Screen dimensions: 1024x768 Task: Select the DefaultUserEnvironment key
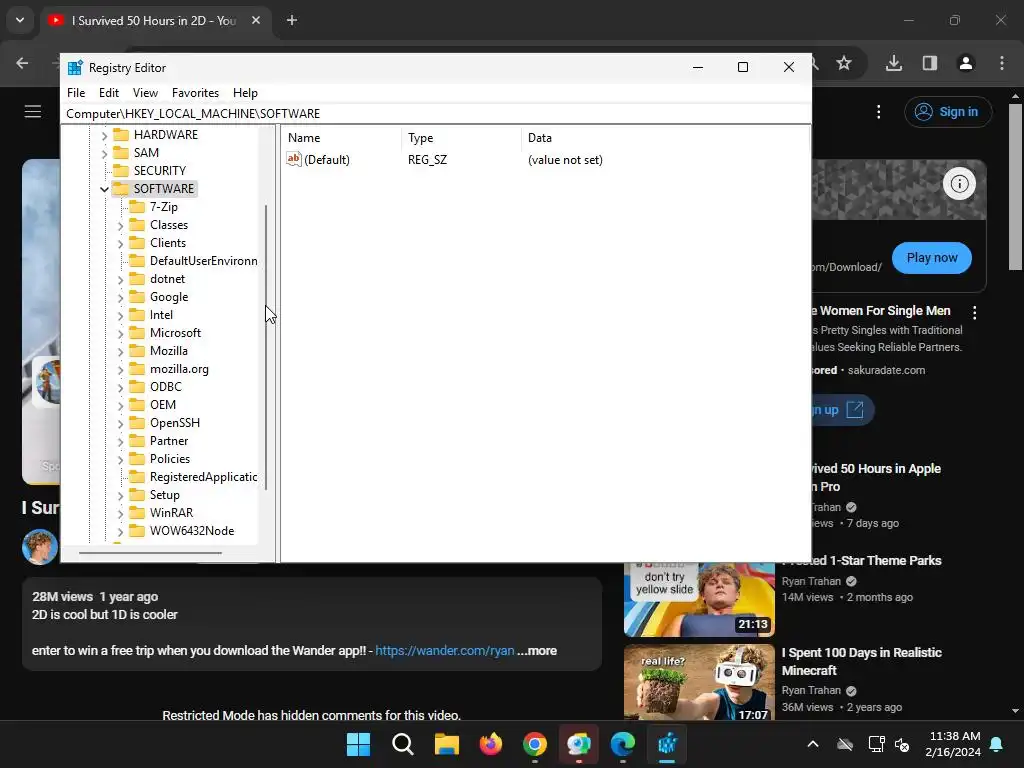203,261
